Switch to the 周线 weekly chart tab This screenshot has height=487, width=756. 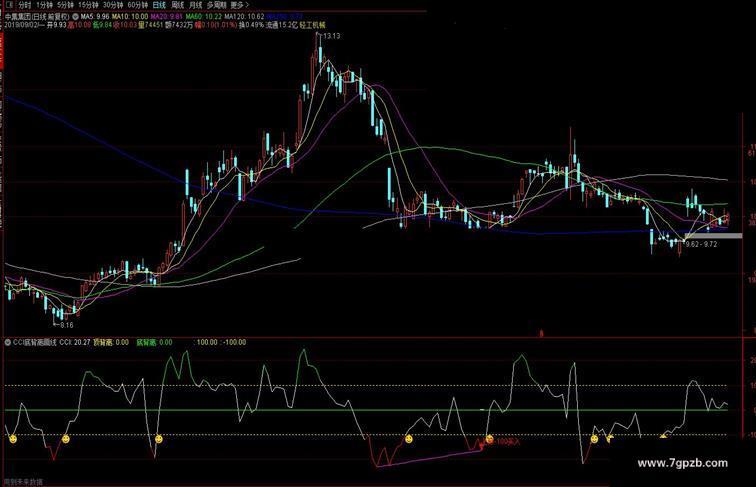coord(177,5)
